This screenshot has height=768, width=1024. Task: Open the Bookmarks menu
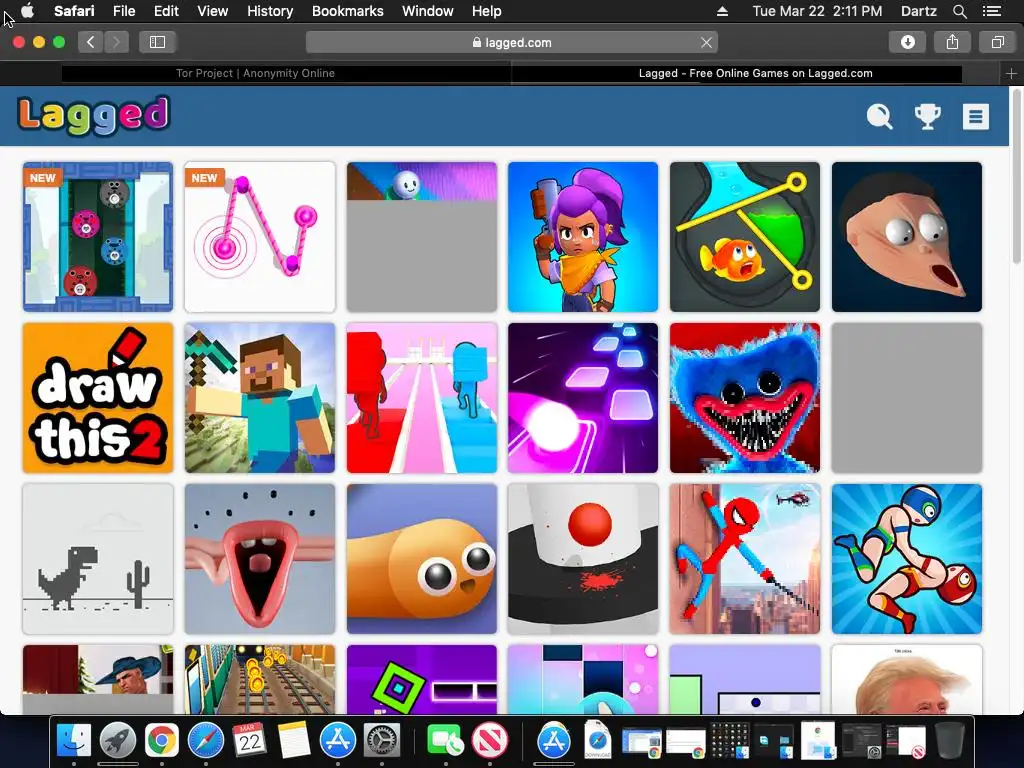click(347, 11)
